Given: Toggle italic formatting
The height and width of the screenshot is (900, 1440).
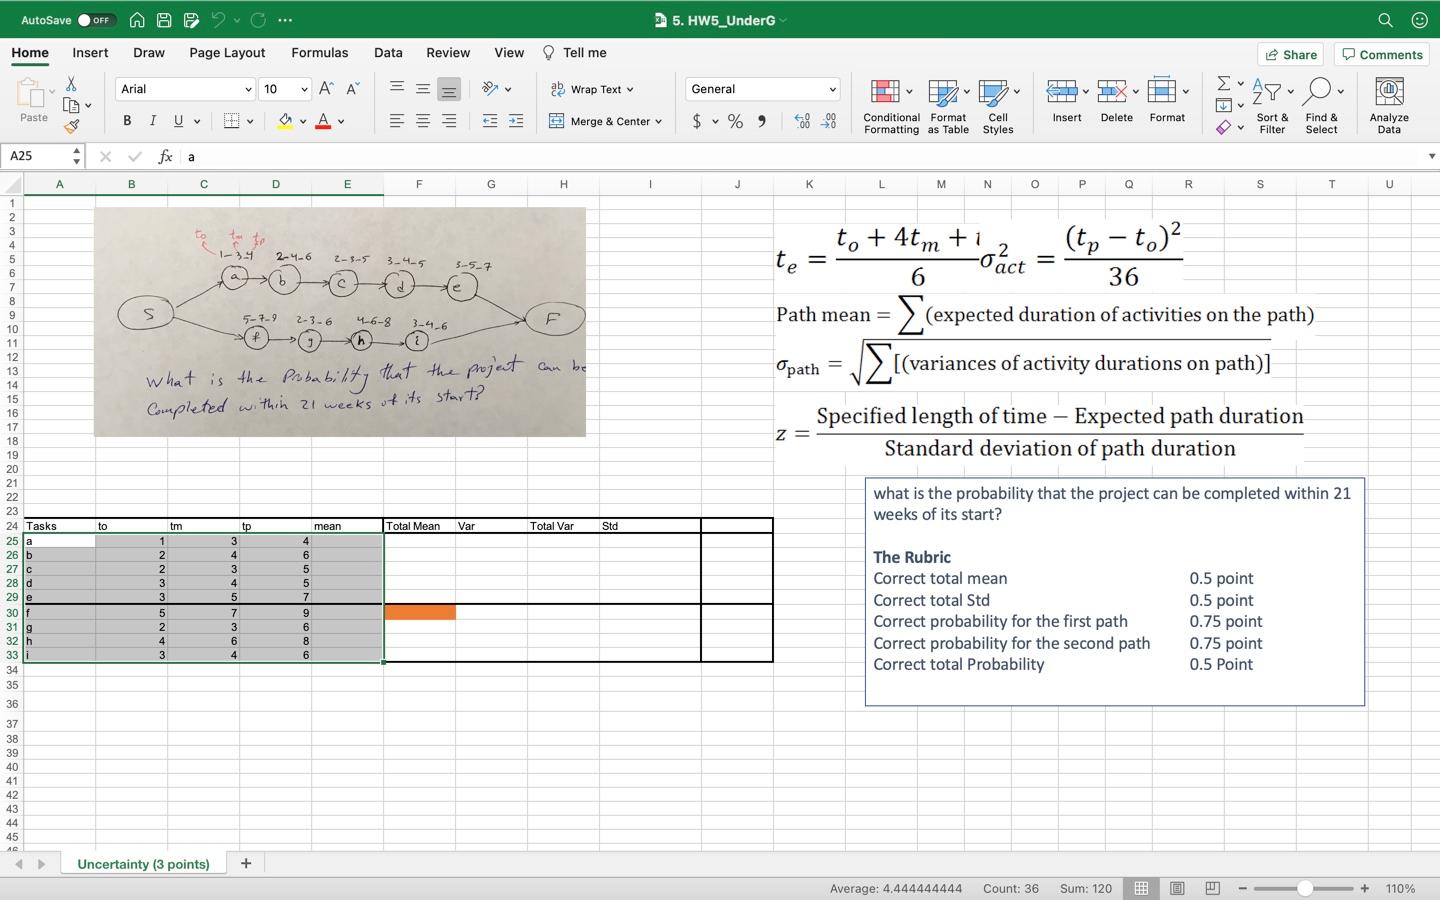Looking at the screenshot, I should [x=152, y=121].
